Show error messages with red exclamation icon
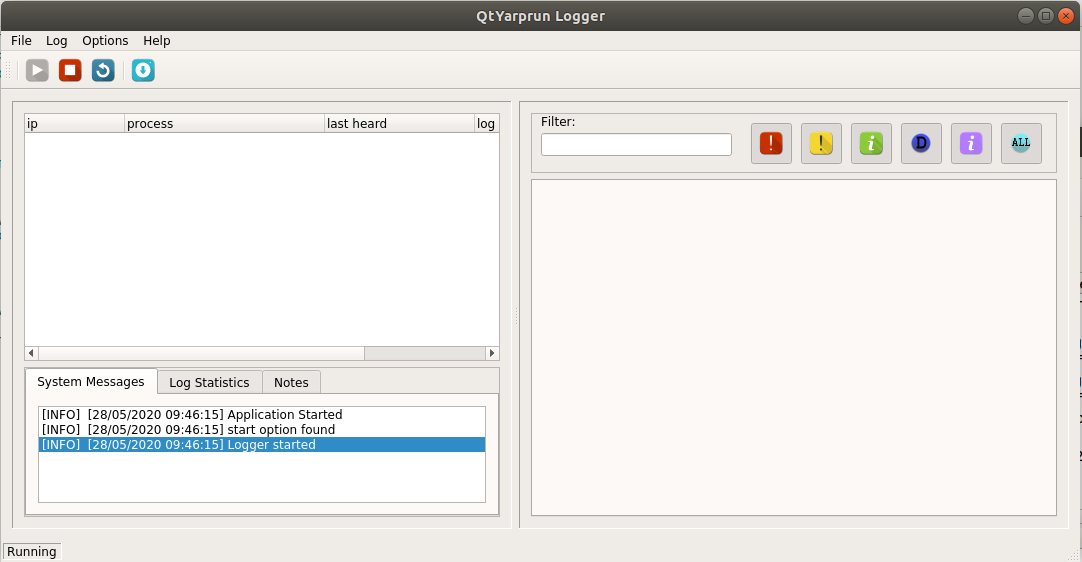Screen dimensions: 1082x562 point(771,144)
